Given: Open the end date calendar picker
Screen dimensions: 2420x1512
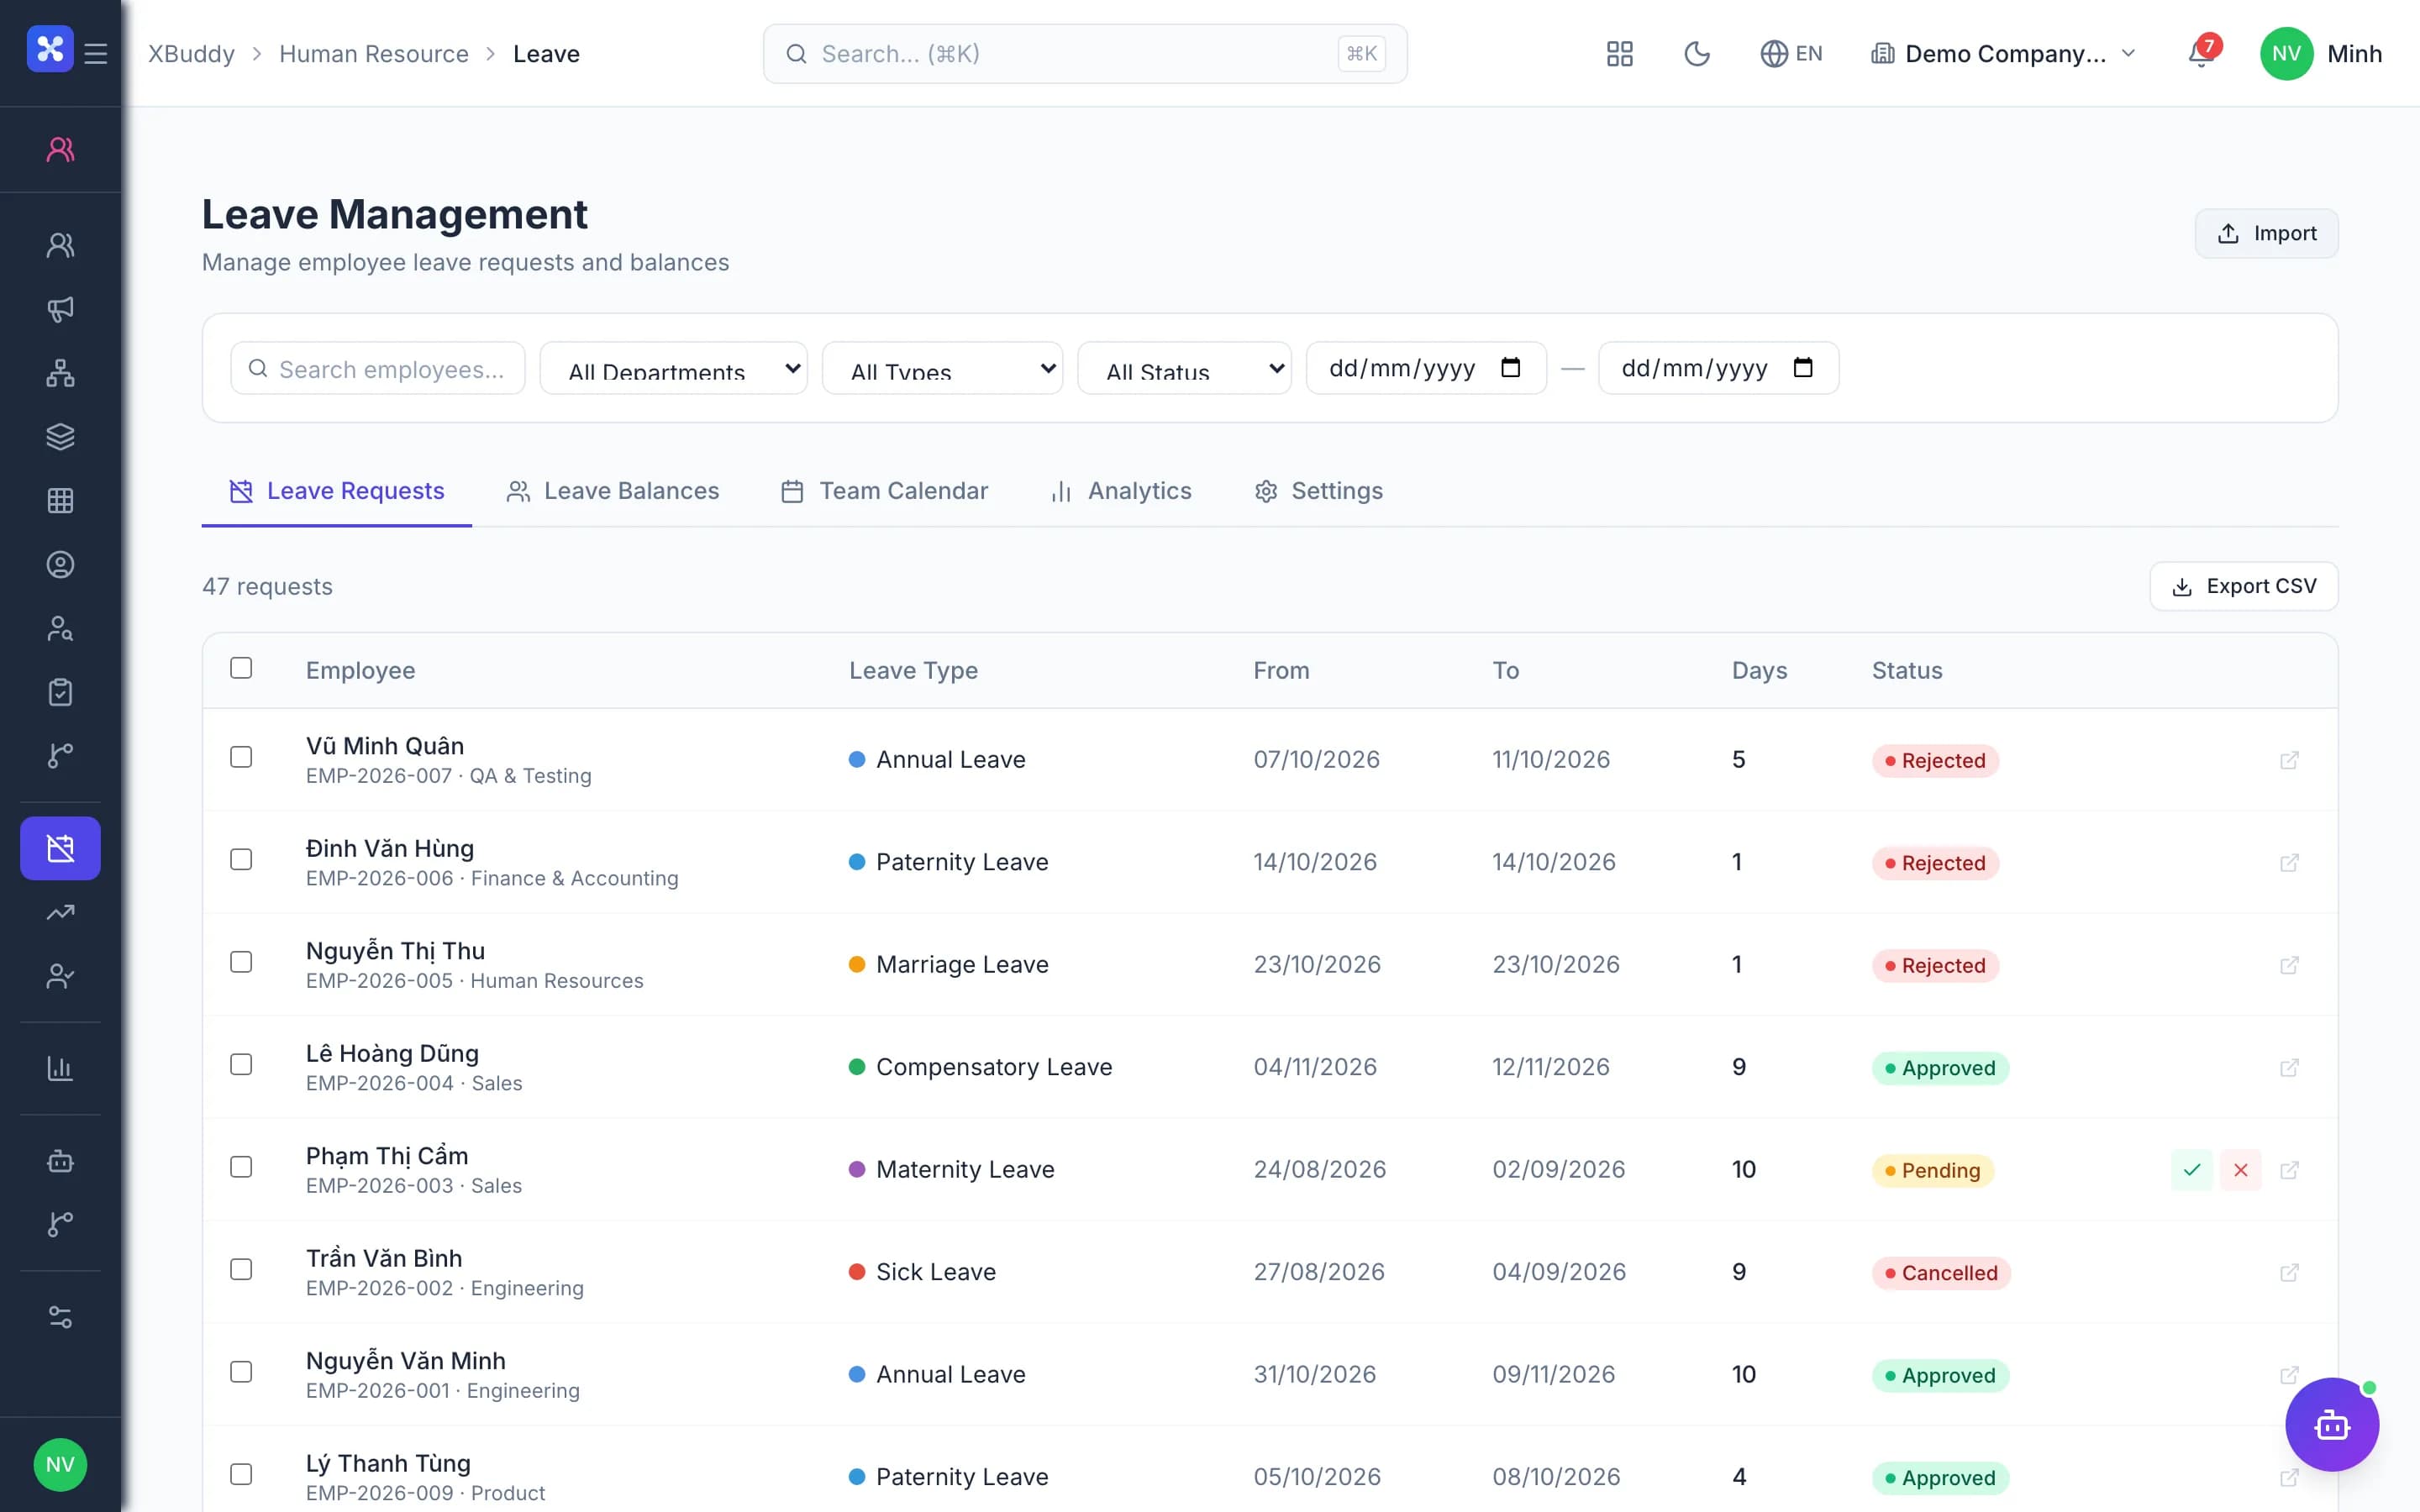Looking at the screenshot, I should click(1802, 368).
